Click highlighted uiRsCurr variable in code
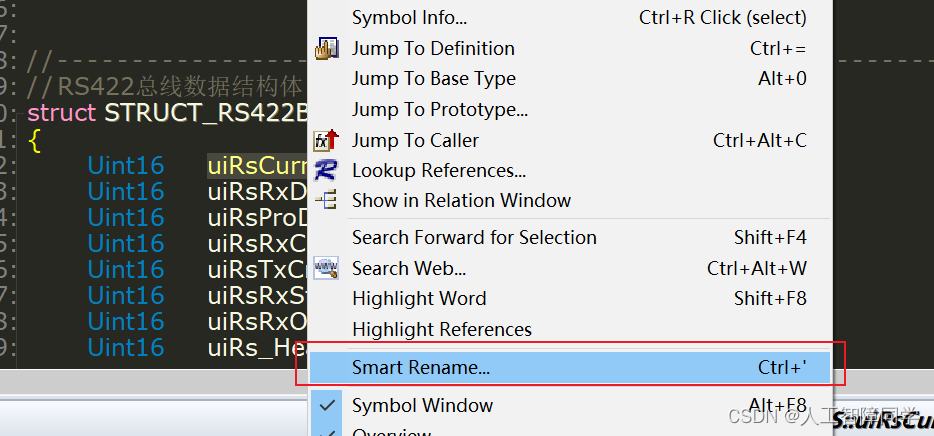 (257, 166)
